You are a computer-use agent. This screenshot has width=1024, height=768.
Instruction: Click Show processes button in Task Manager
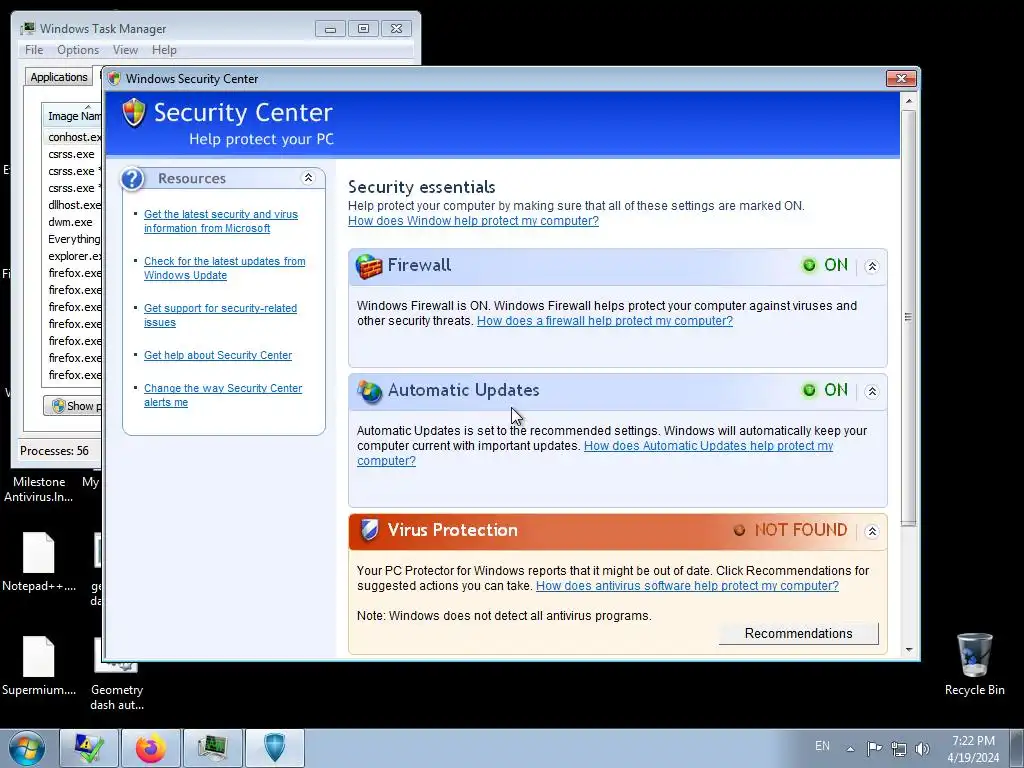[72, 406]
